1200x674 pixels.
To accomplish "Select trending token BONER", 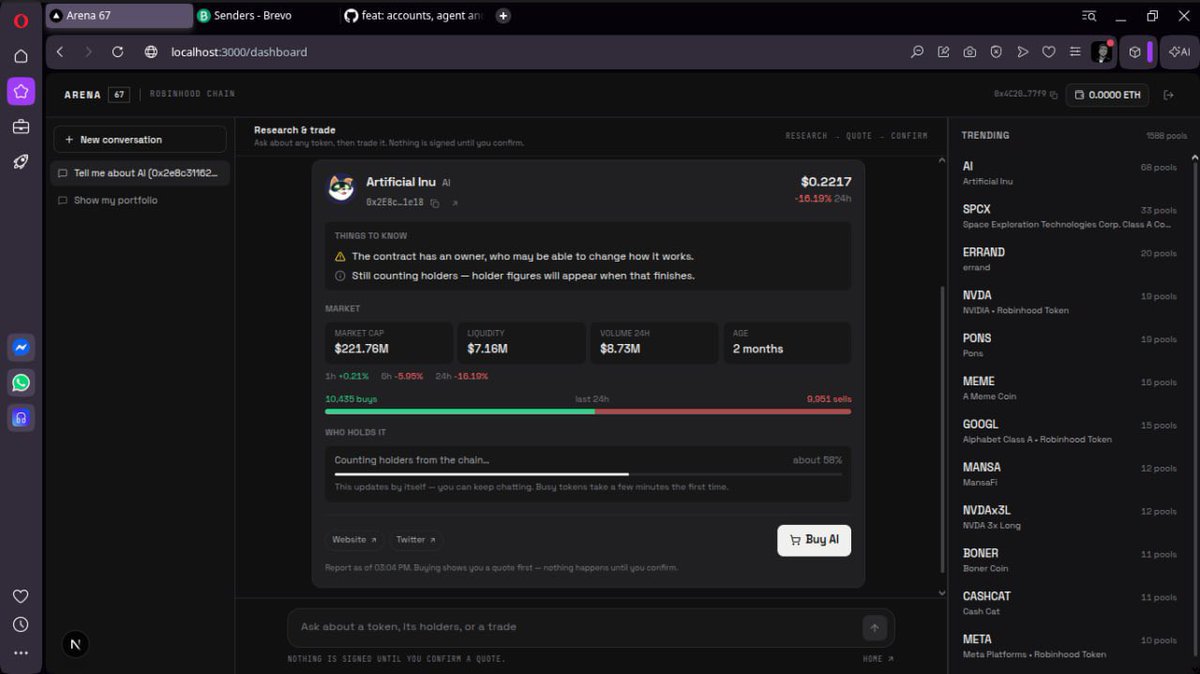I will pos(1070,560).
